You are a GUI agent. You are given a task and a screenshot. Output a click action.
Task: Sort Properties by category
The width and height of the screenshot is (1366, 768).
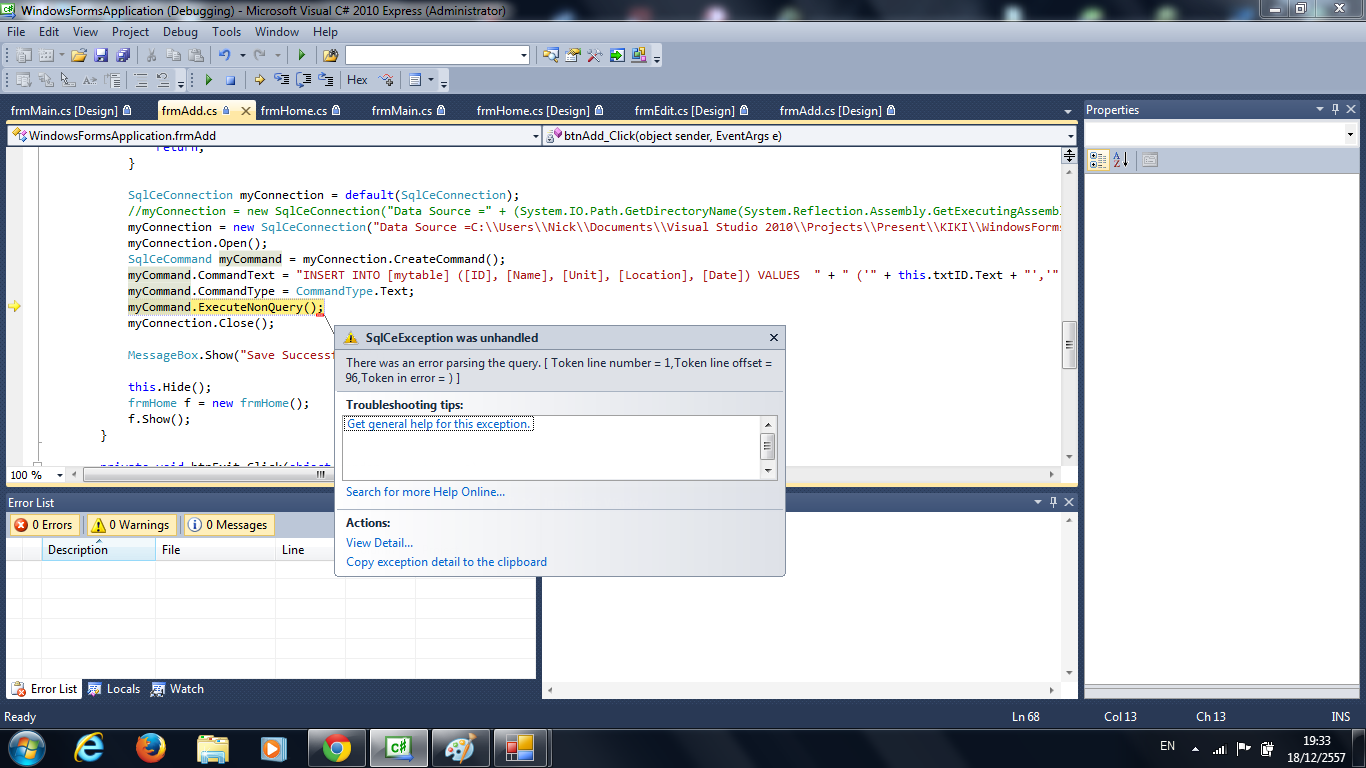coord(1098,159)
